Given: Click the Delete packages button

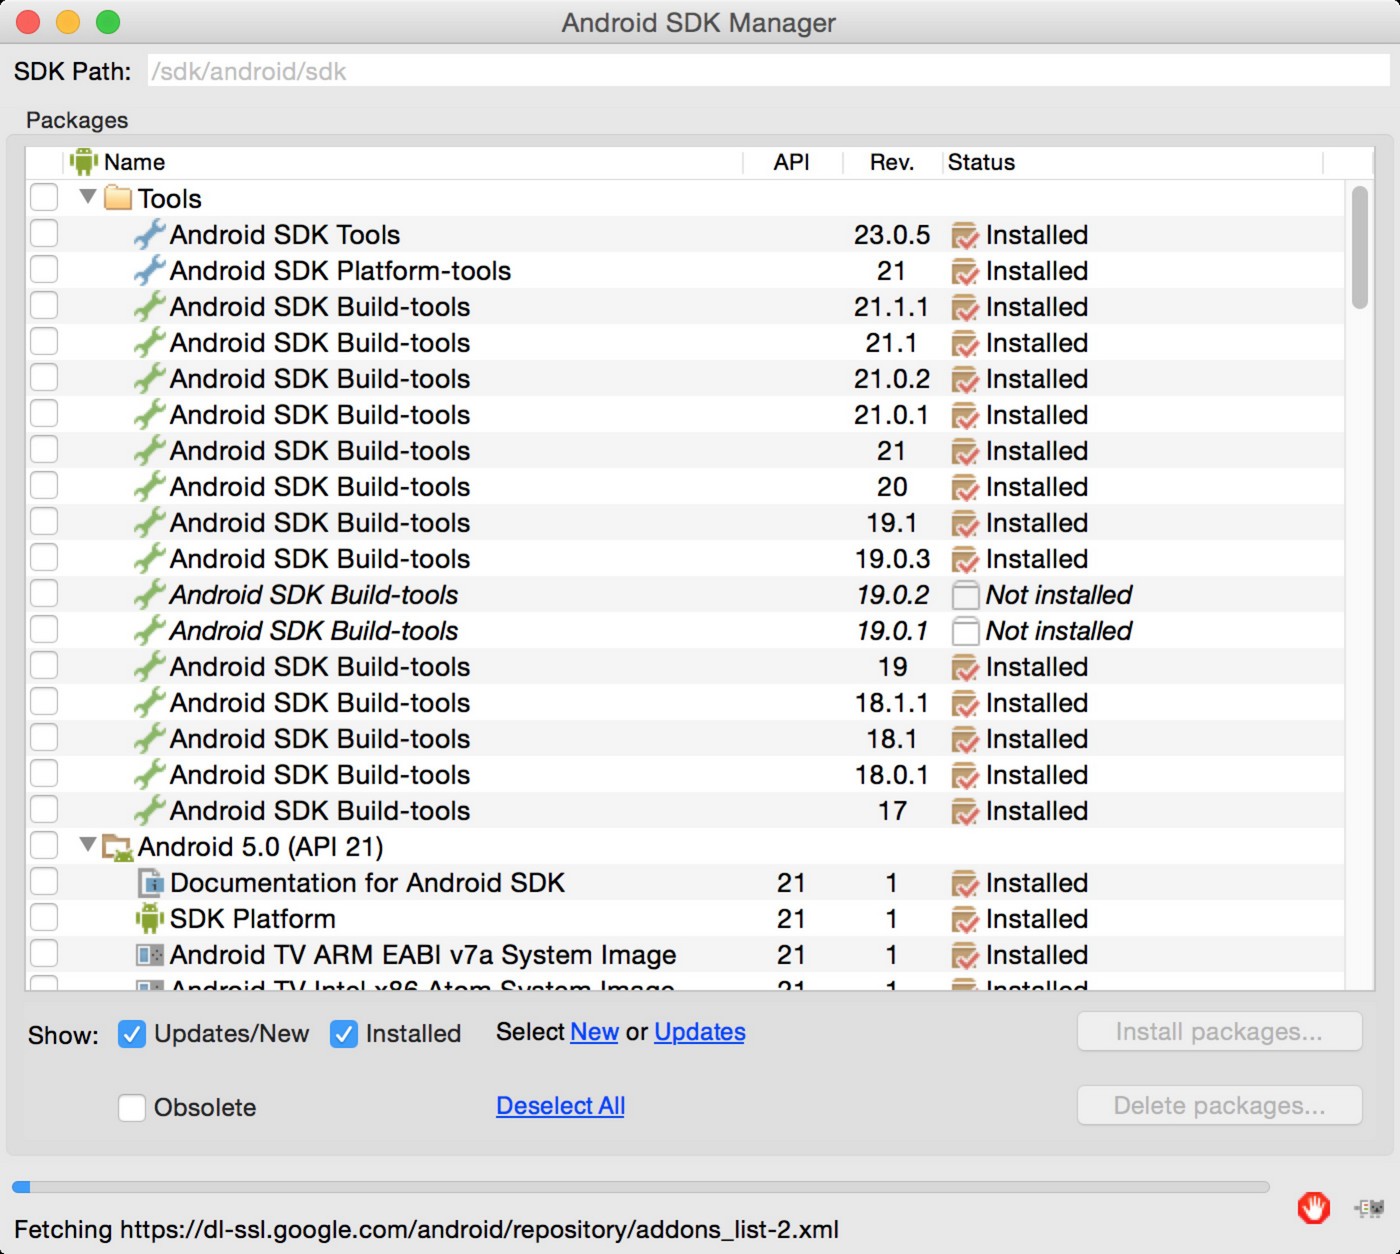Looking at the screenshot, I should [1219, 1106].
